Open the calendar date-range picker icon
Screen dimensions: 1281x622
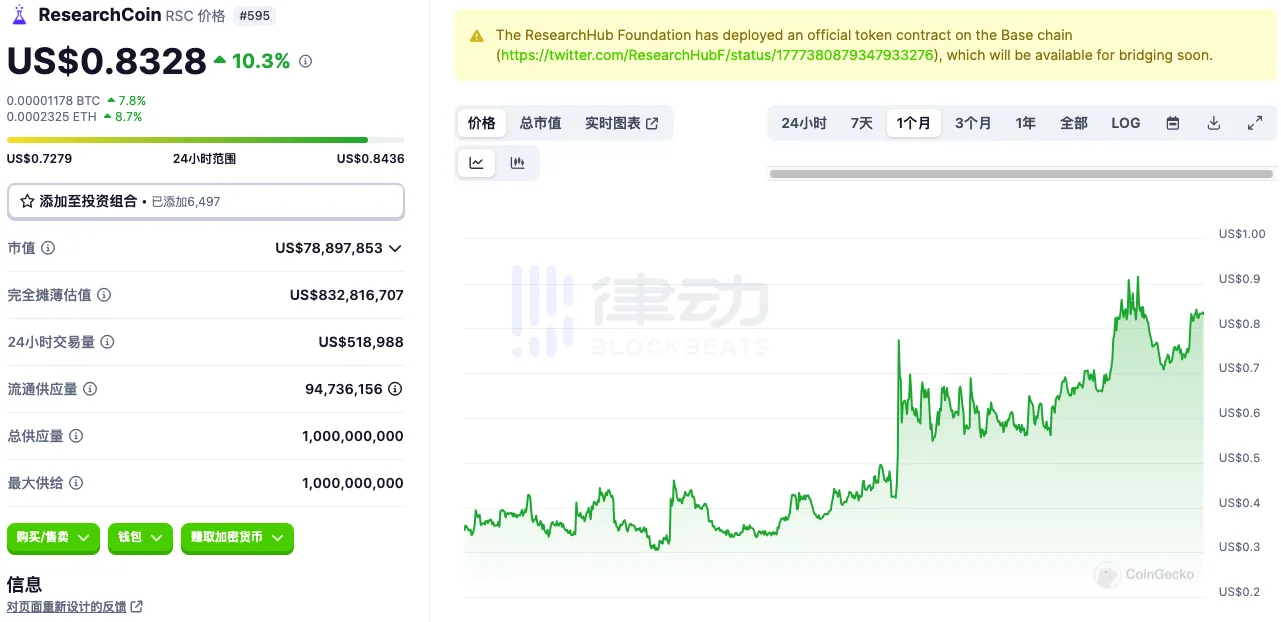[x=1172, y=122]
